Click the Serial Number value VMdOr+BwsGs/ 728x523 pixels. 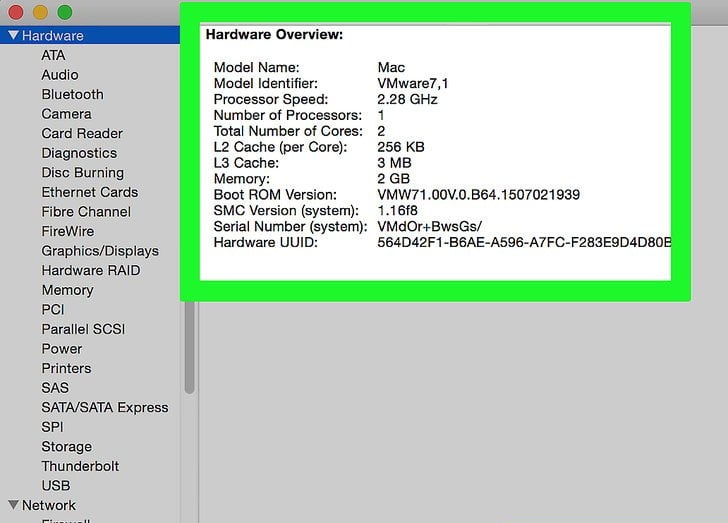tap(429, 227)
